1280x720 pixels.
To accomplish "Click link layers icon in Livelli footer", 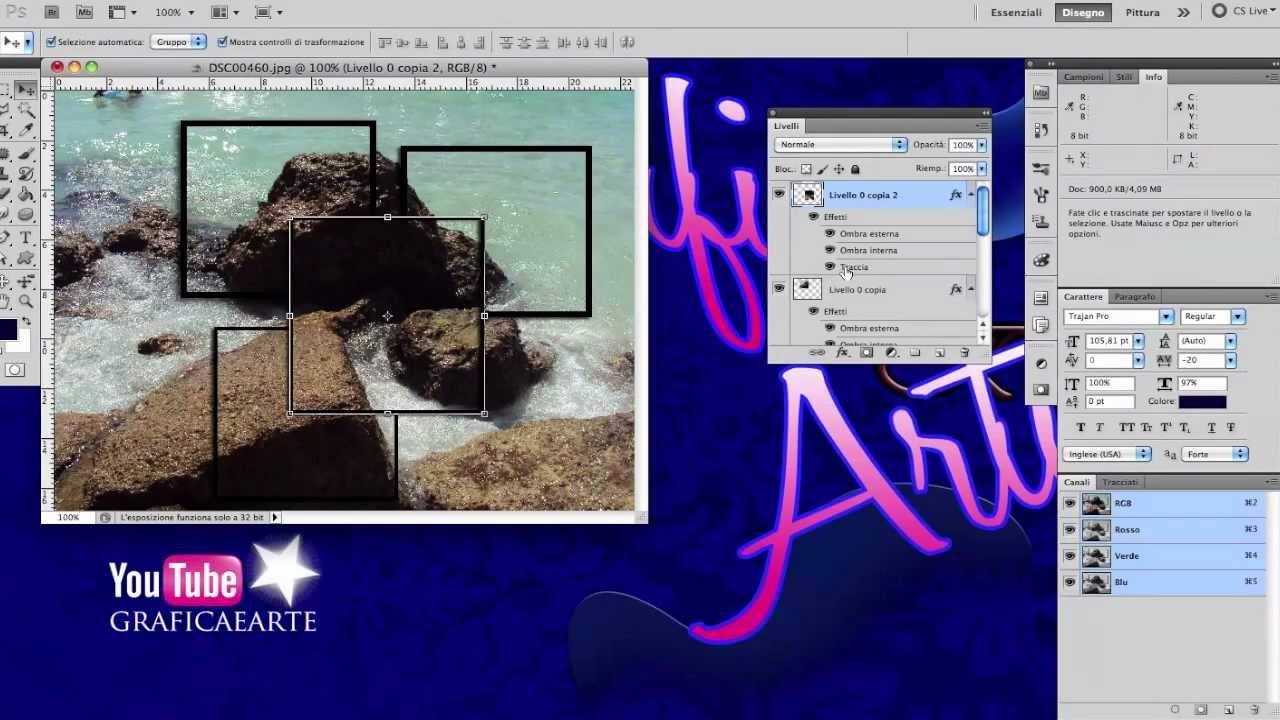I will coord(817,353).
